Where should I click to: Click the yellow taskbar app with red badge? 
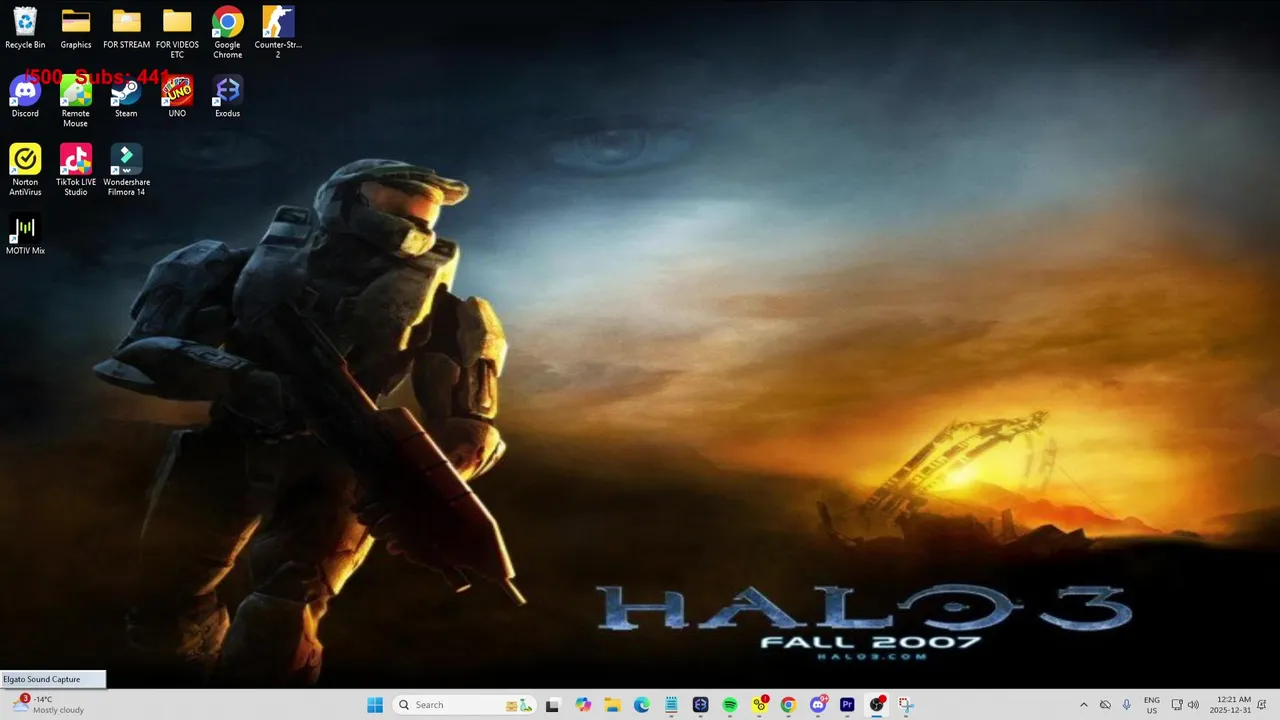click(x=760, y=705)
